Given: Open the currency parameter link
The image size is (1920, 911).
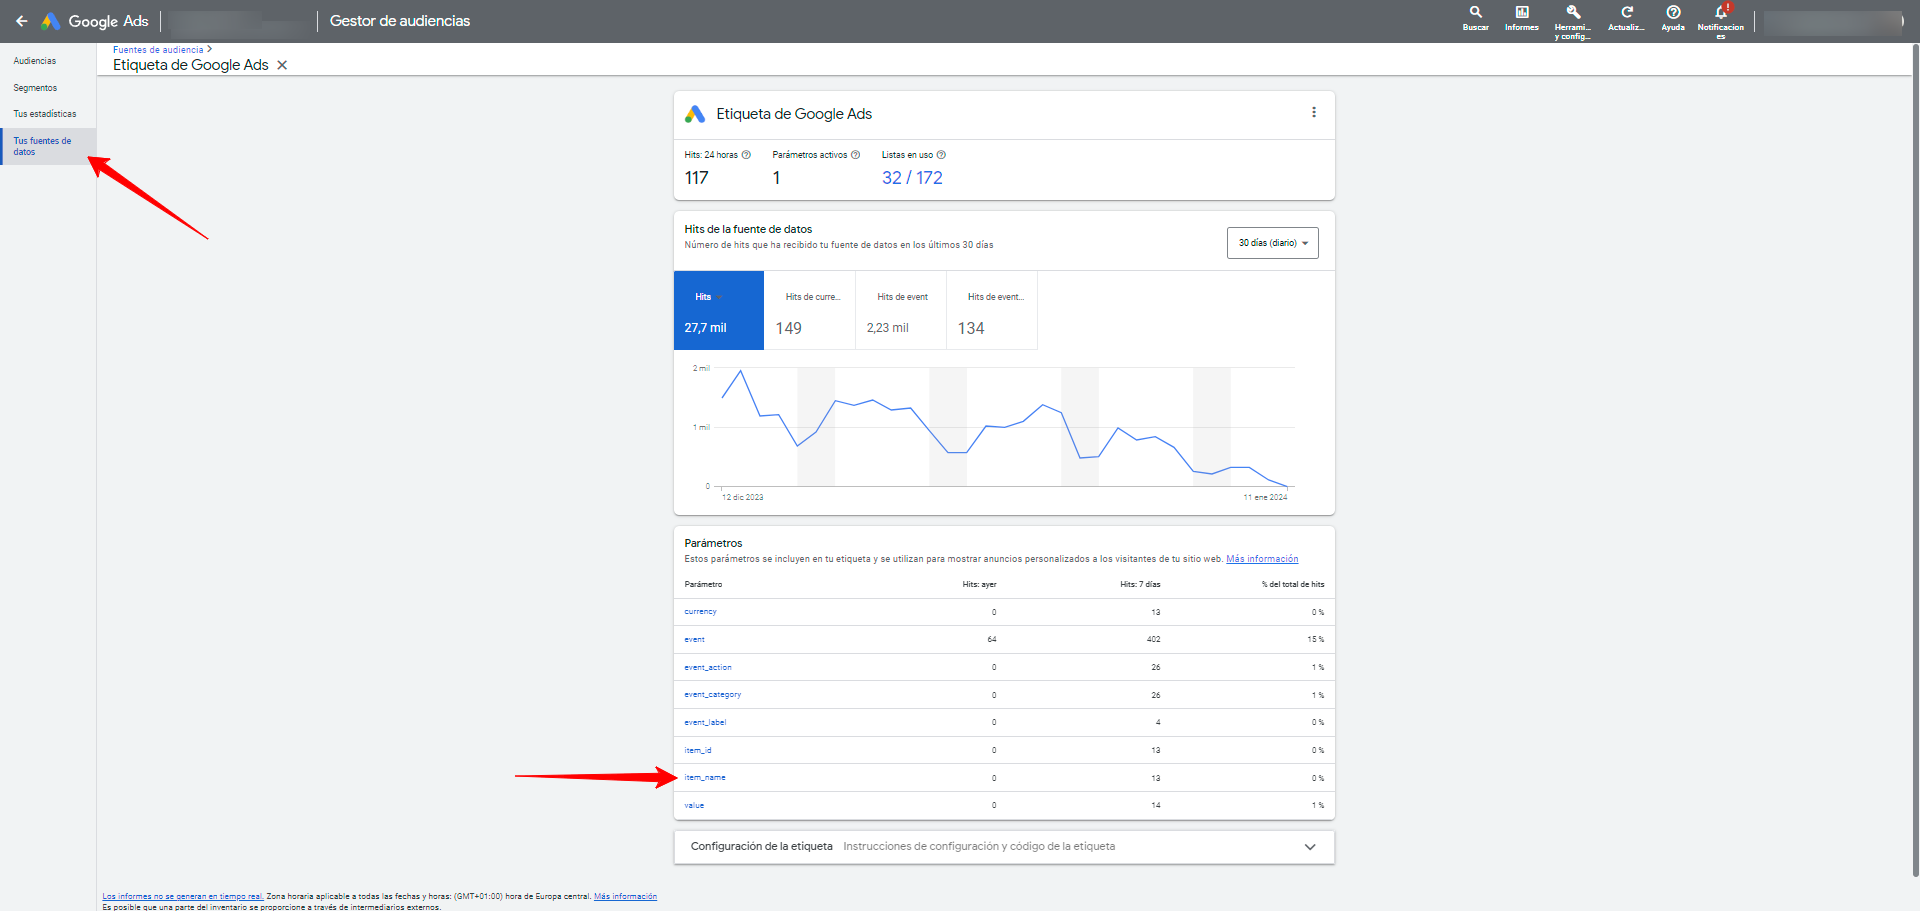Looking at the screenshot, I should [700, 611].
